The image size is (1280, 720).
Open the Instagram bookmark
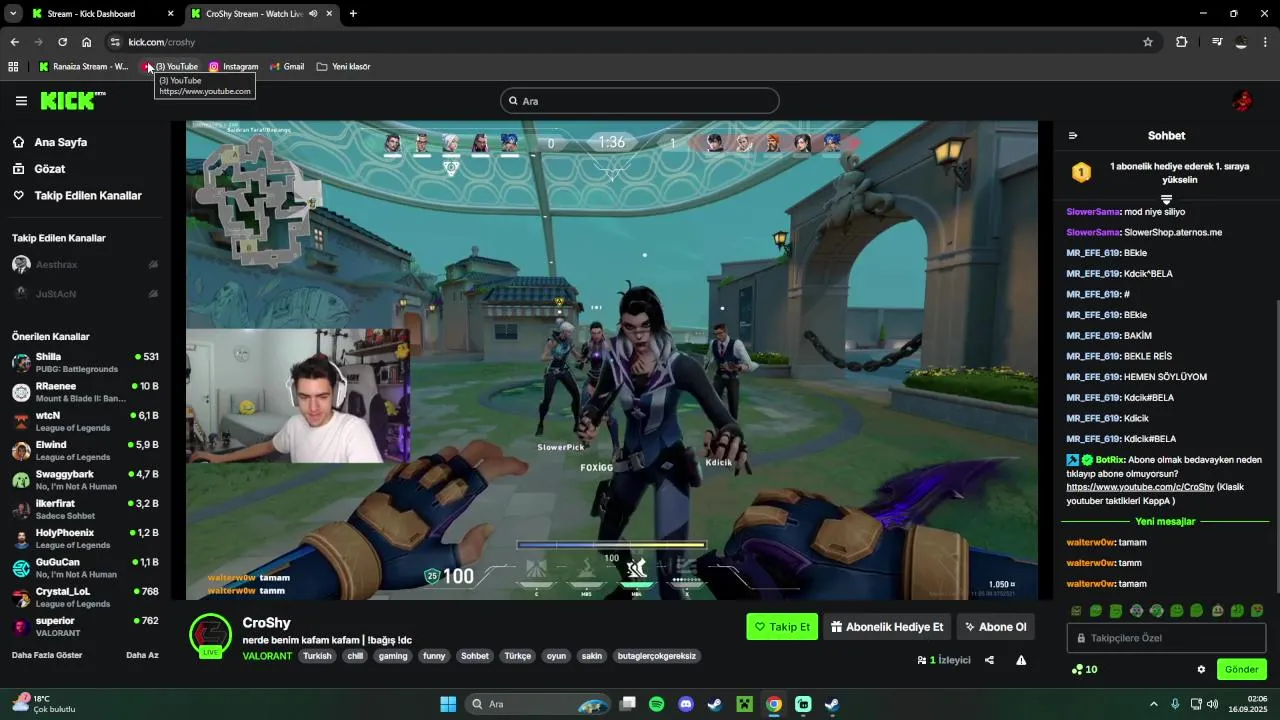233,67
